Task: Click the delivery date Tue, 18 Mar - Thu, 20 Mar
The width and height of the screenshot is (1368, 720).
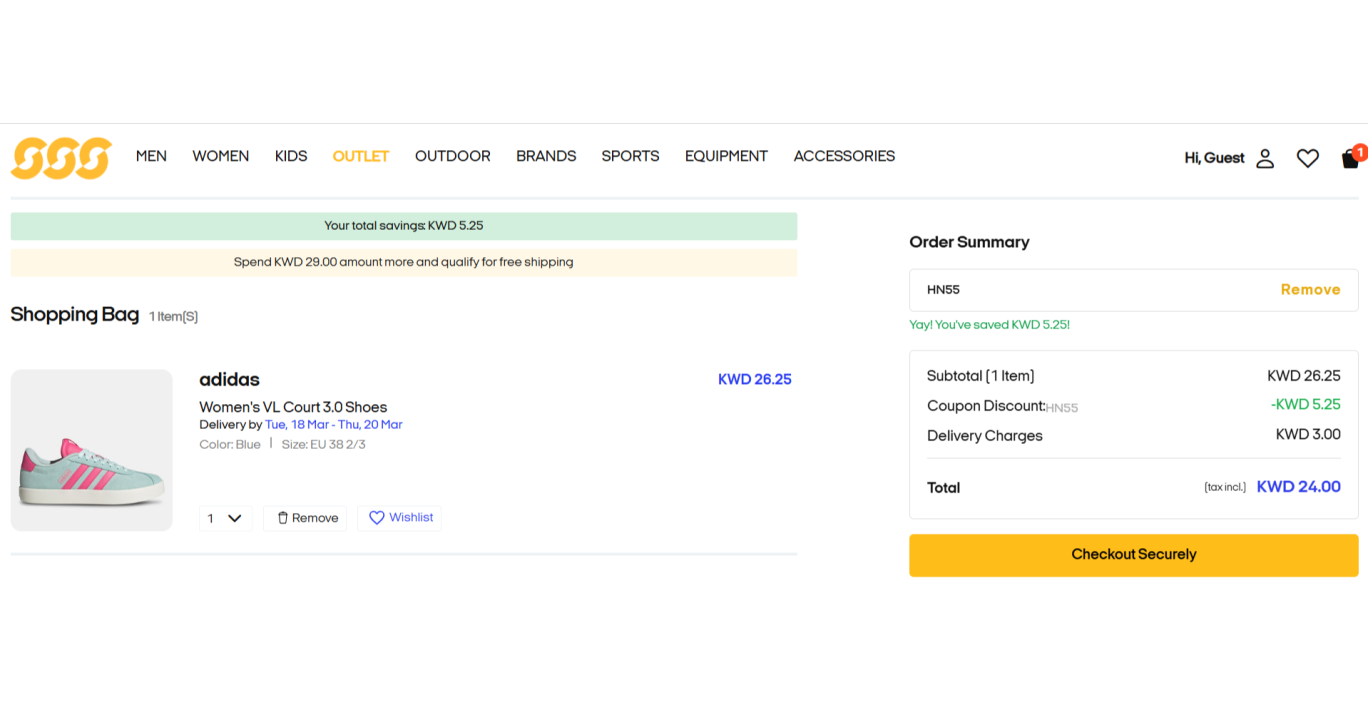Action: pos(334,425)
